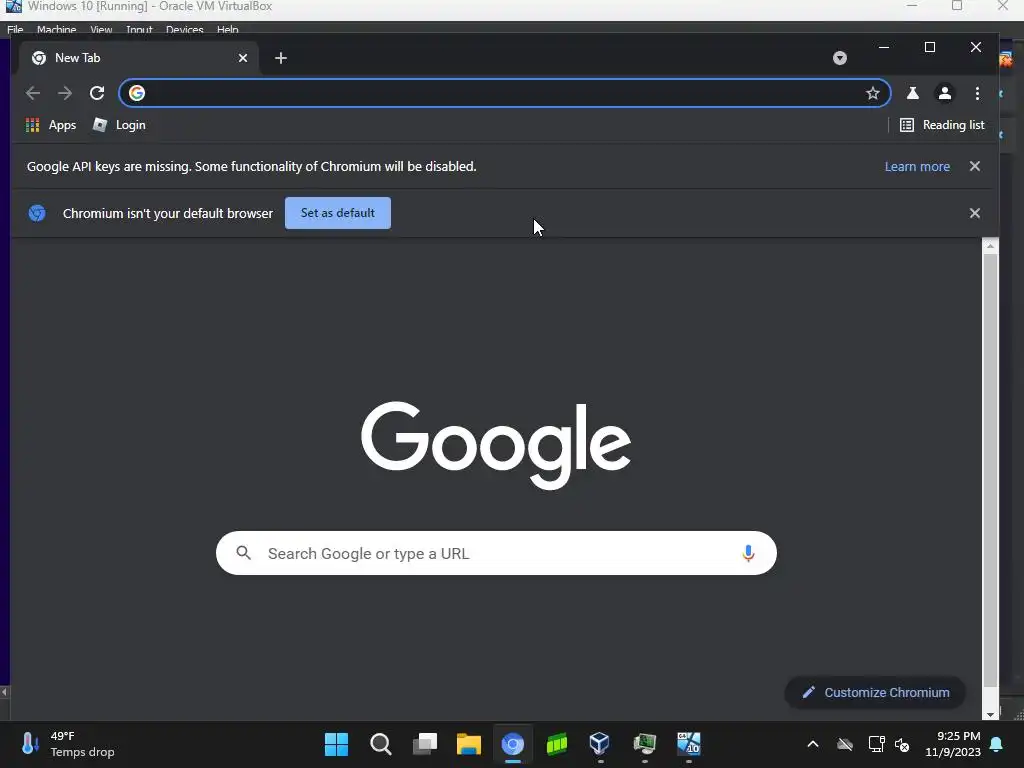Viewport: 1024px width, 768px height.
Task: Click the muted volume tray icon
Action: pyautogui.click(x=902, y=744)
